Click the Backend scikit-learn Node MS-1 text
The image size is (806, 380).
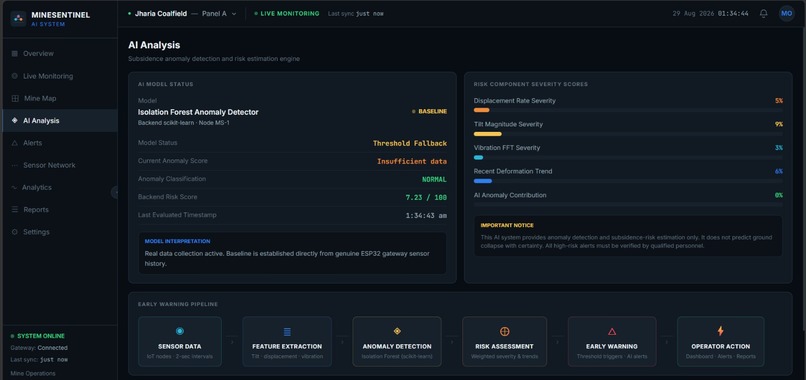point(184,123)
